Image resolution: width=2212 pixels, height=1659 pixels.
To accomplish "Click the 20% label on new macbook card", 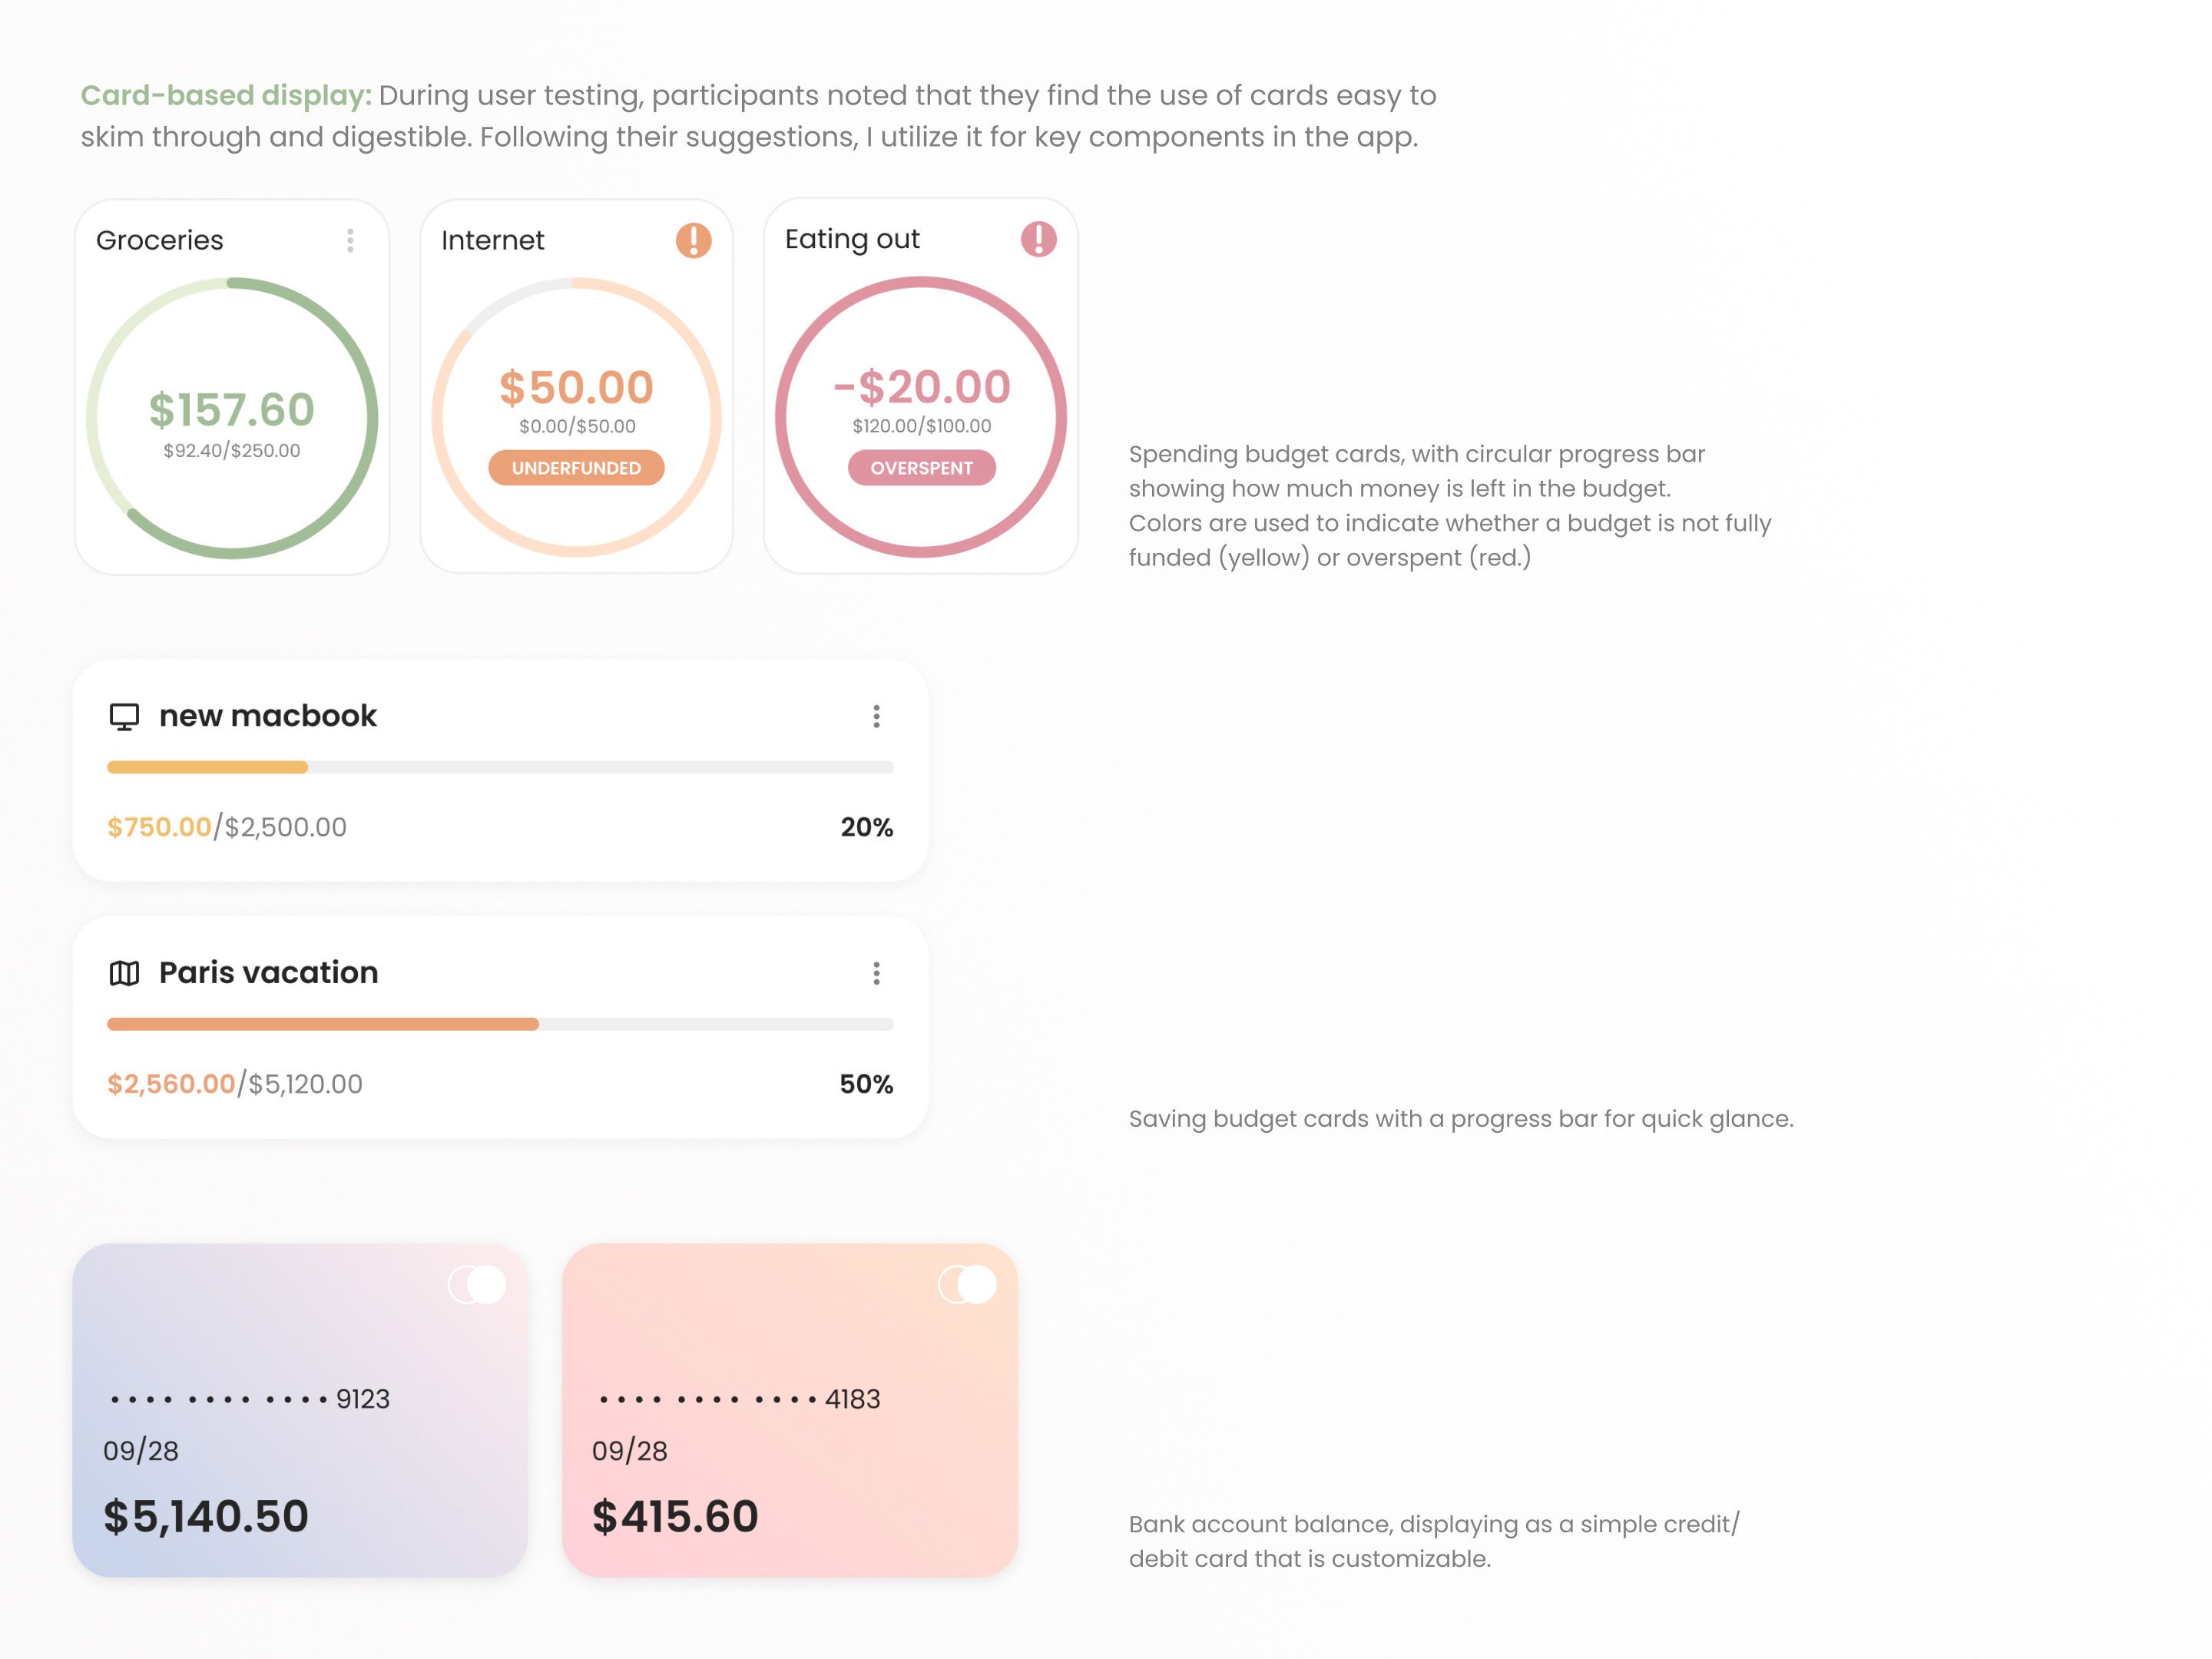I will click(866, 827).
